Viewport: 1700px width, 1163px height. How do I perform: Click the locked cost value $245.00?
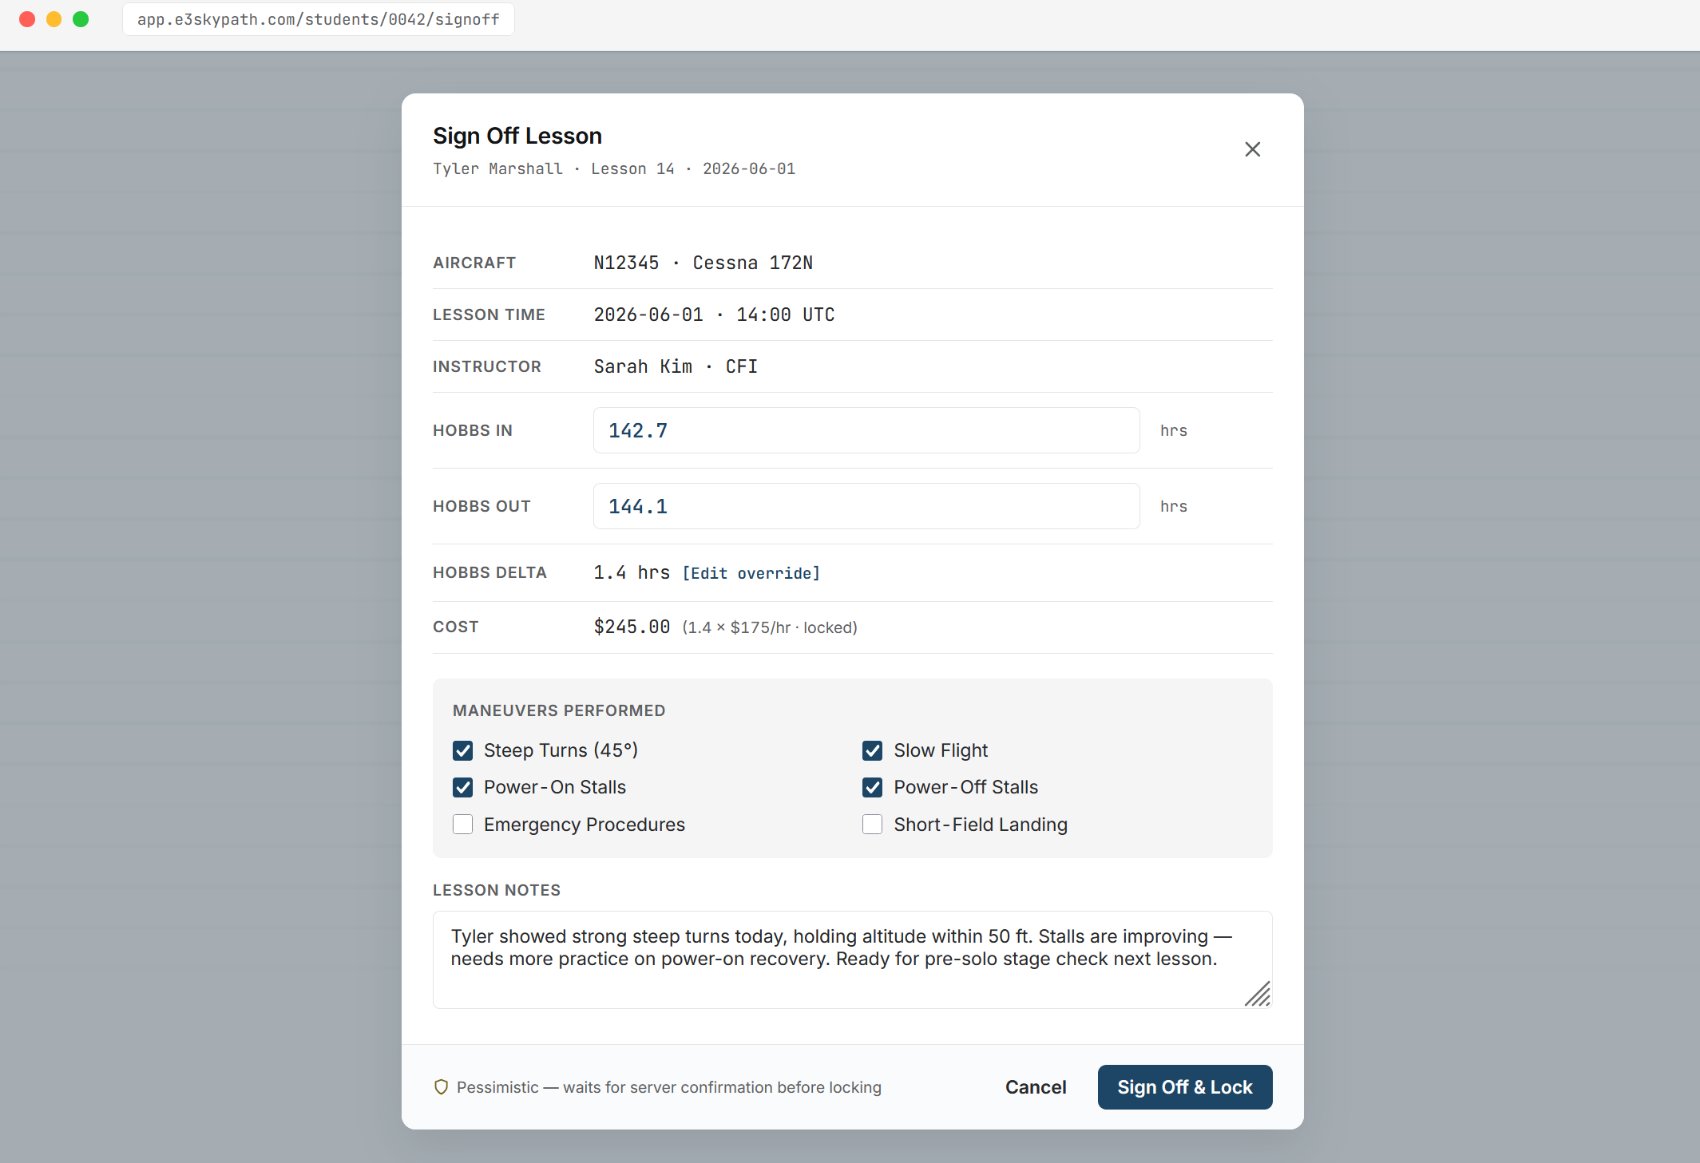(632, 627)
